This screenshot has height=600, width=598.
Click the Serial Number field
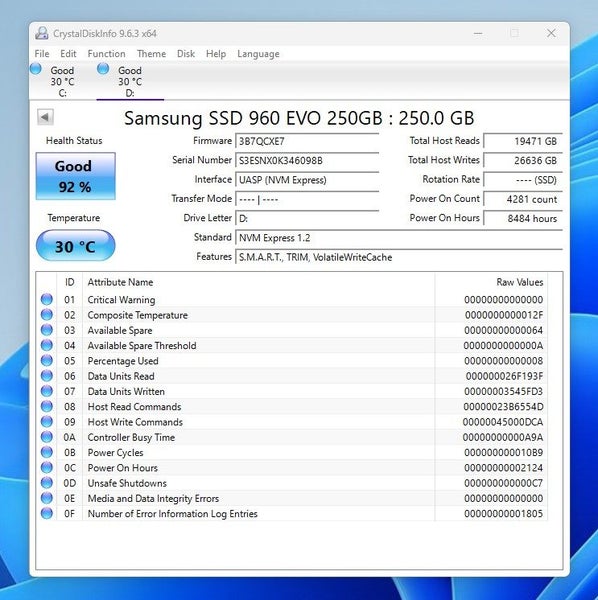tap(307, 160)
